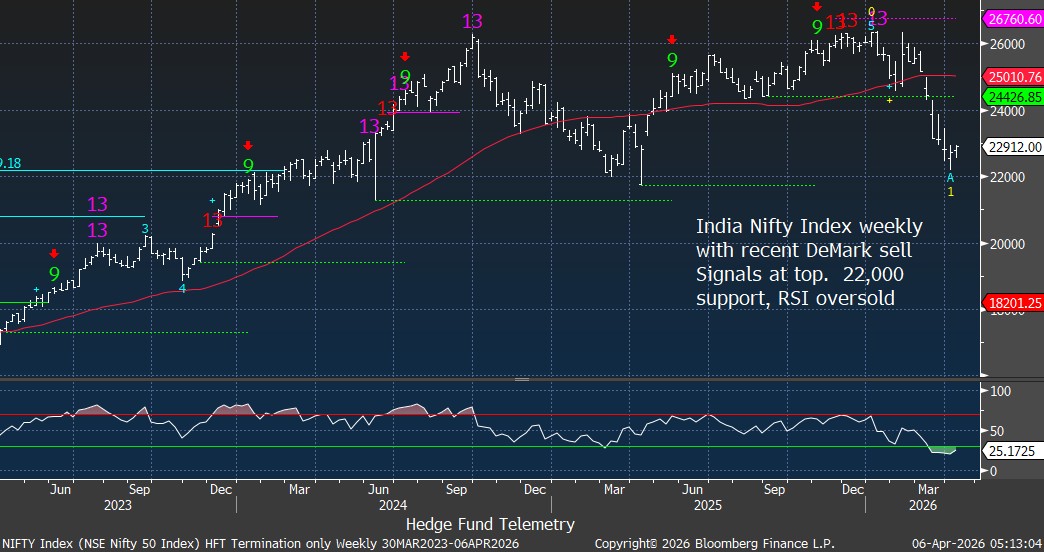Select the India Nifty Index annotation text

pos(803,260)
